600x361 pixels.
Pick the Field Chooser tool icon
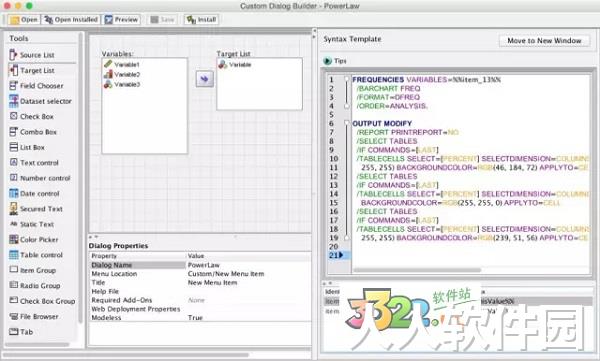coord(13,85)
